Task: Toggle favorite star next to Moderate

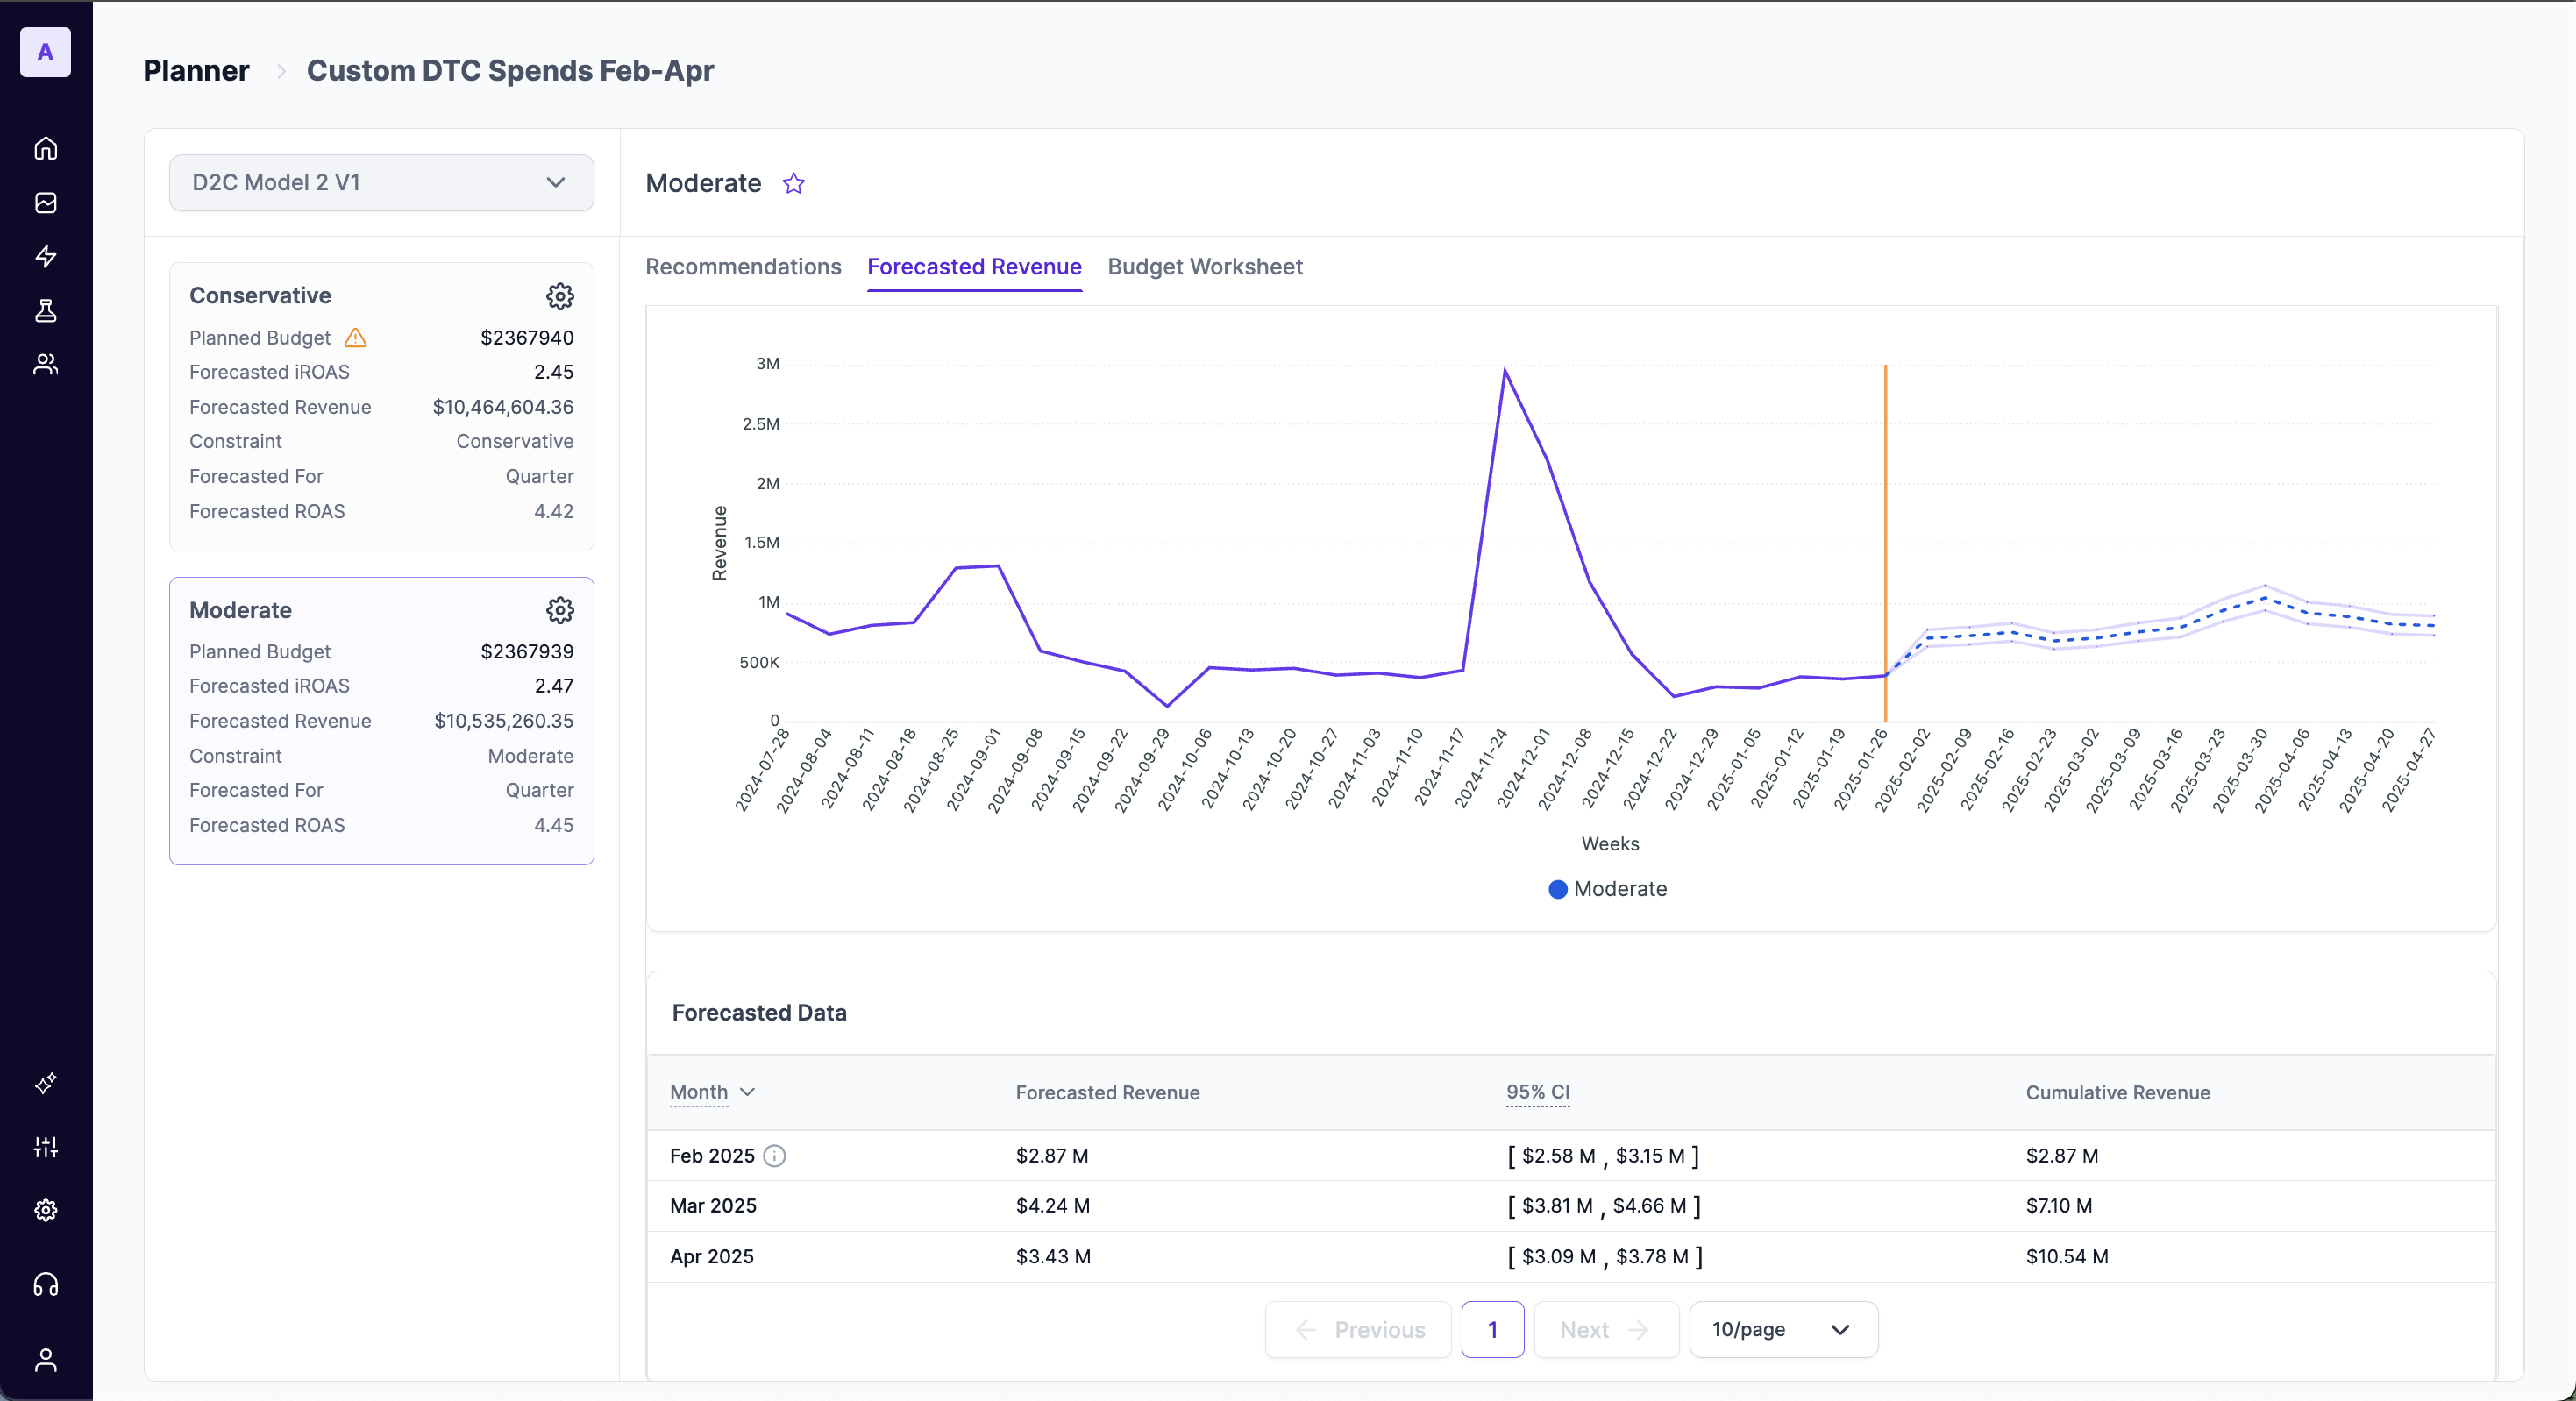Action: point(793,184)
